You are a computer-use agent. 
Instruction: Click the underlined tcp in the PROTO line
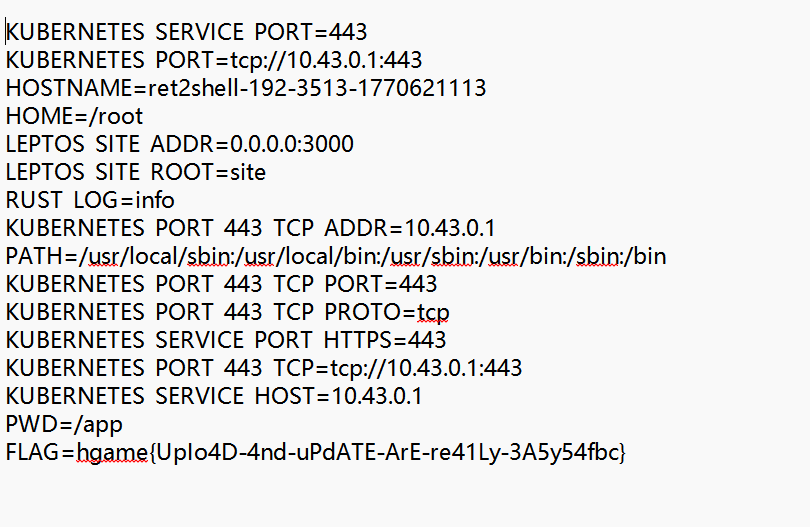433,313
